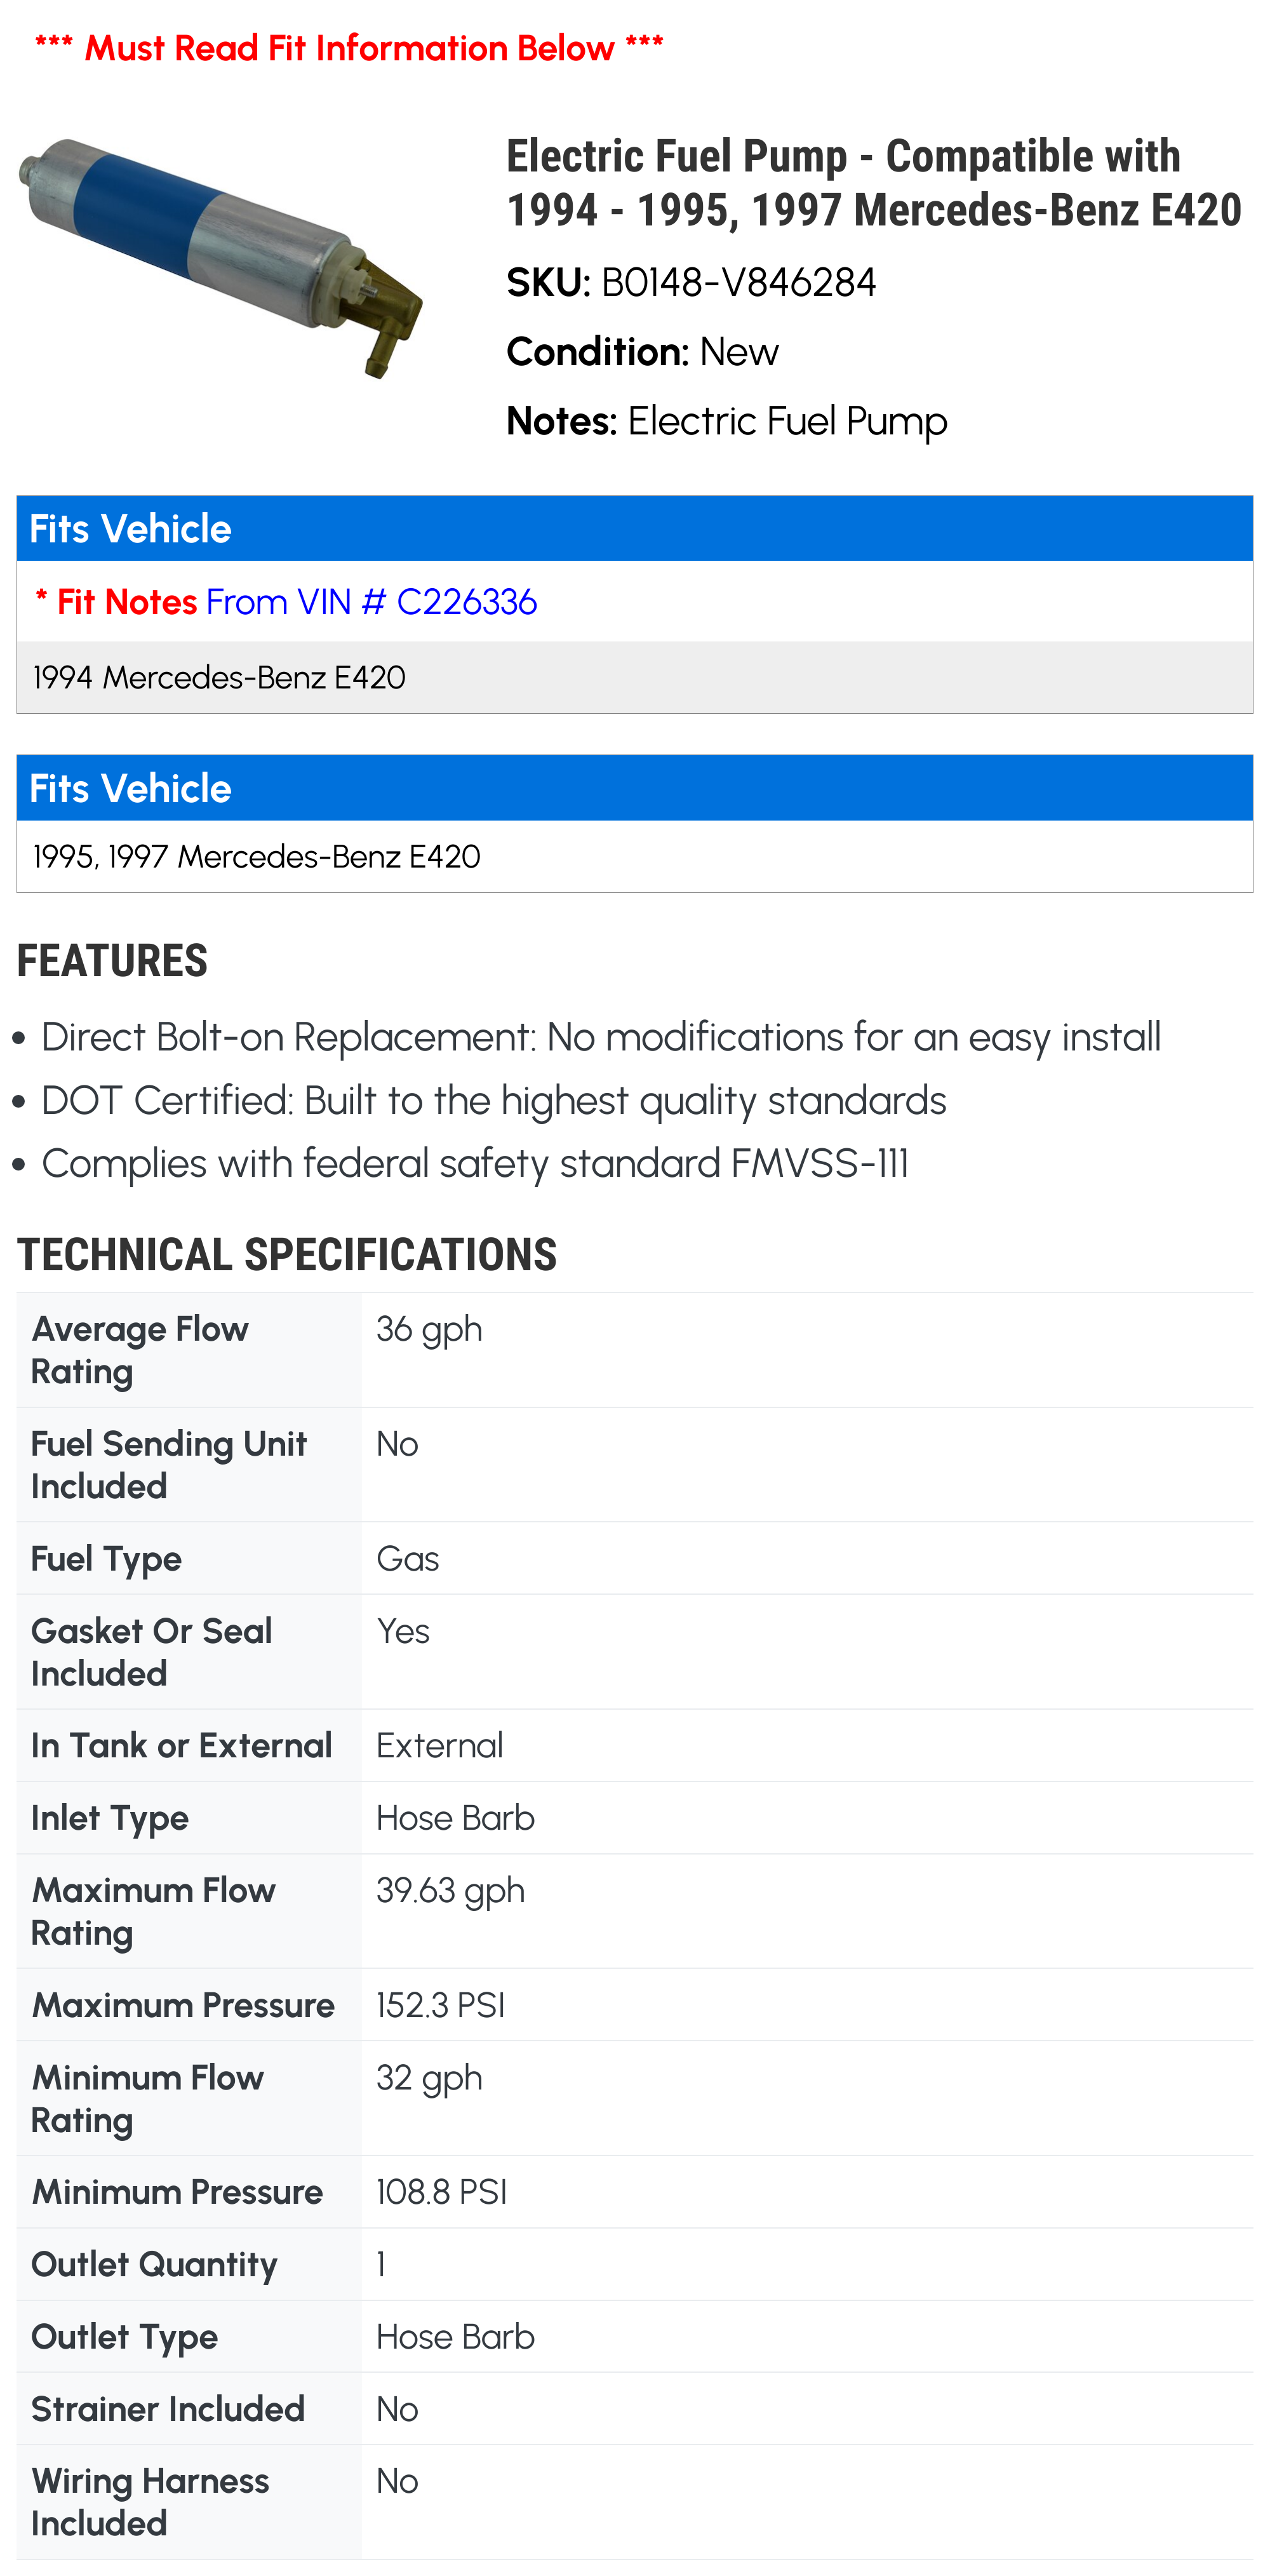Image resolution: width=1270 pixels, height=2576 pixels.
Task: Click the Average Flow Rating row label
Action: [140, 1350]
